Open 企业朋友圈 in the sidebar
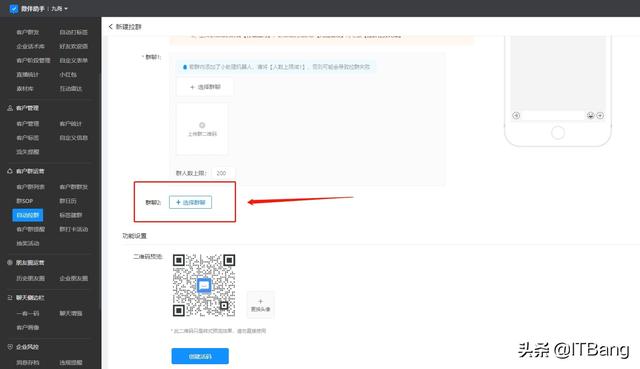Viewport: 640px width, 369px height. click(x=73, y=278)
